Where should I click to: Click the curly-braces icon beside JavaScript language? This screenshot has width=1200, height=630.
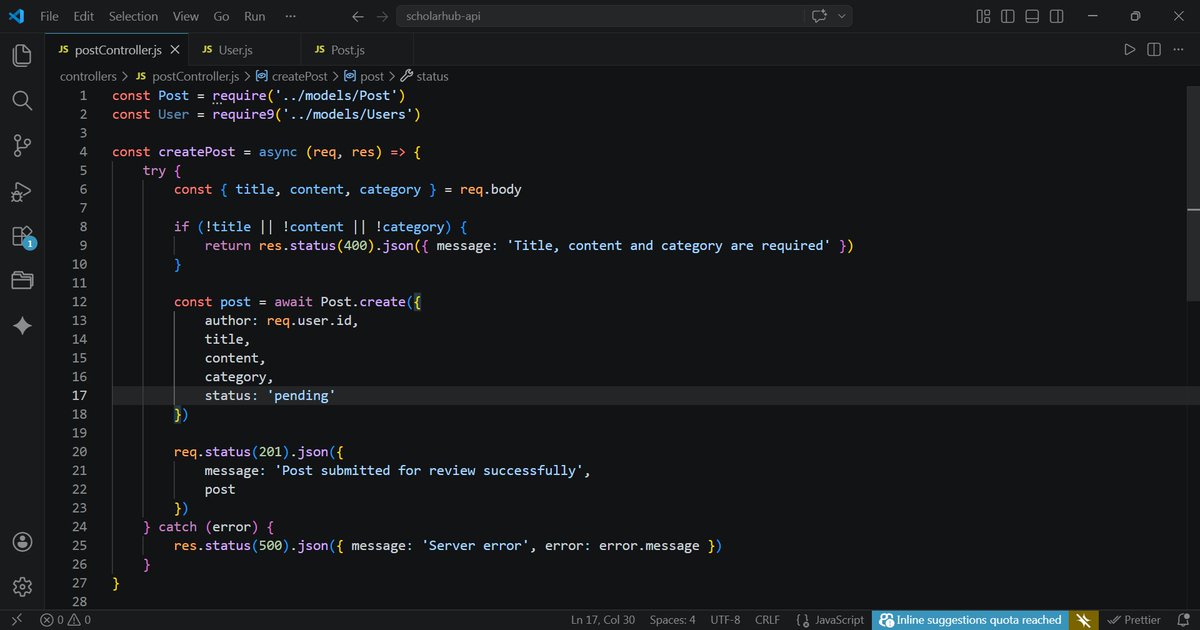[x=802, y=620]
